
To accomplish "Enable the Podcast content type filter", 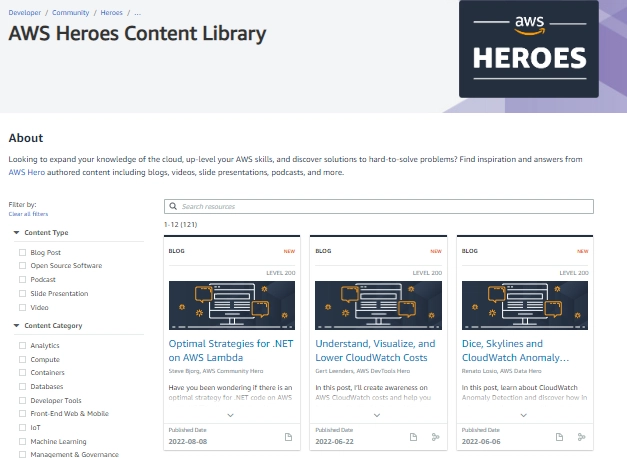I will coord(22,280).
